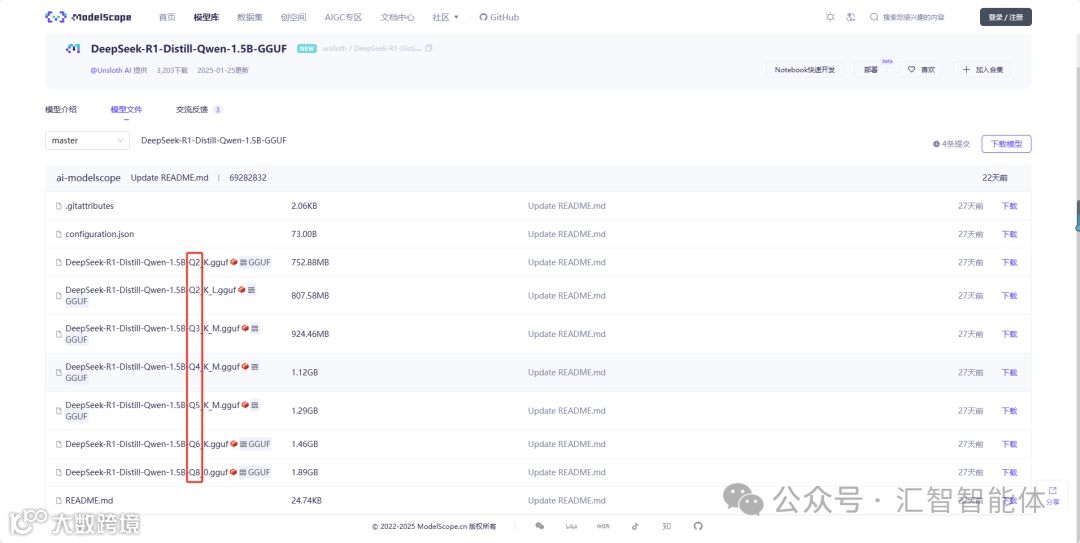Copy model path via copy icon

click(x=428, y=48)
